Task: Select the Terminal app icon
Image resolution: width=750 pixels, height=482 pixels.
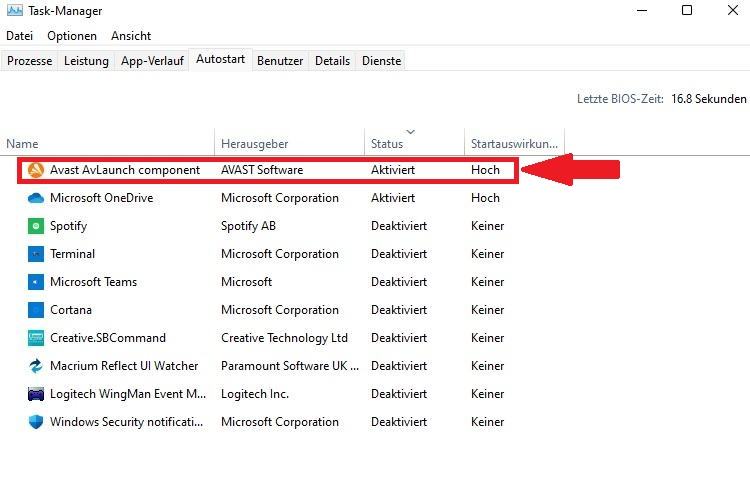Action: pyautogui.click(x=36, y=254)
